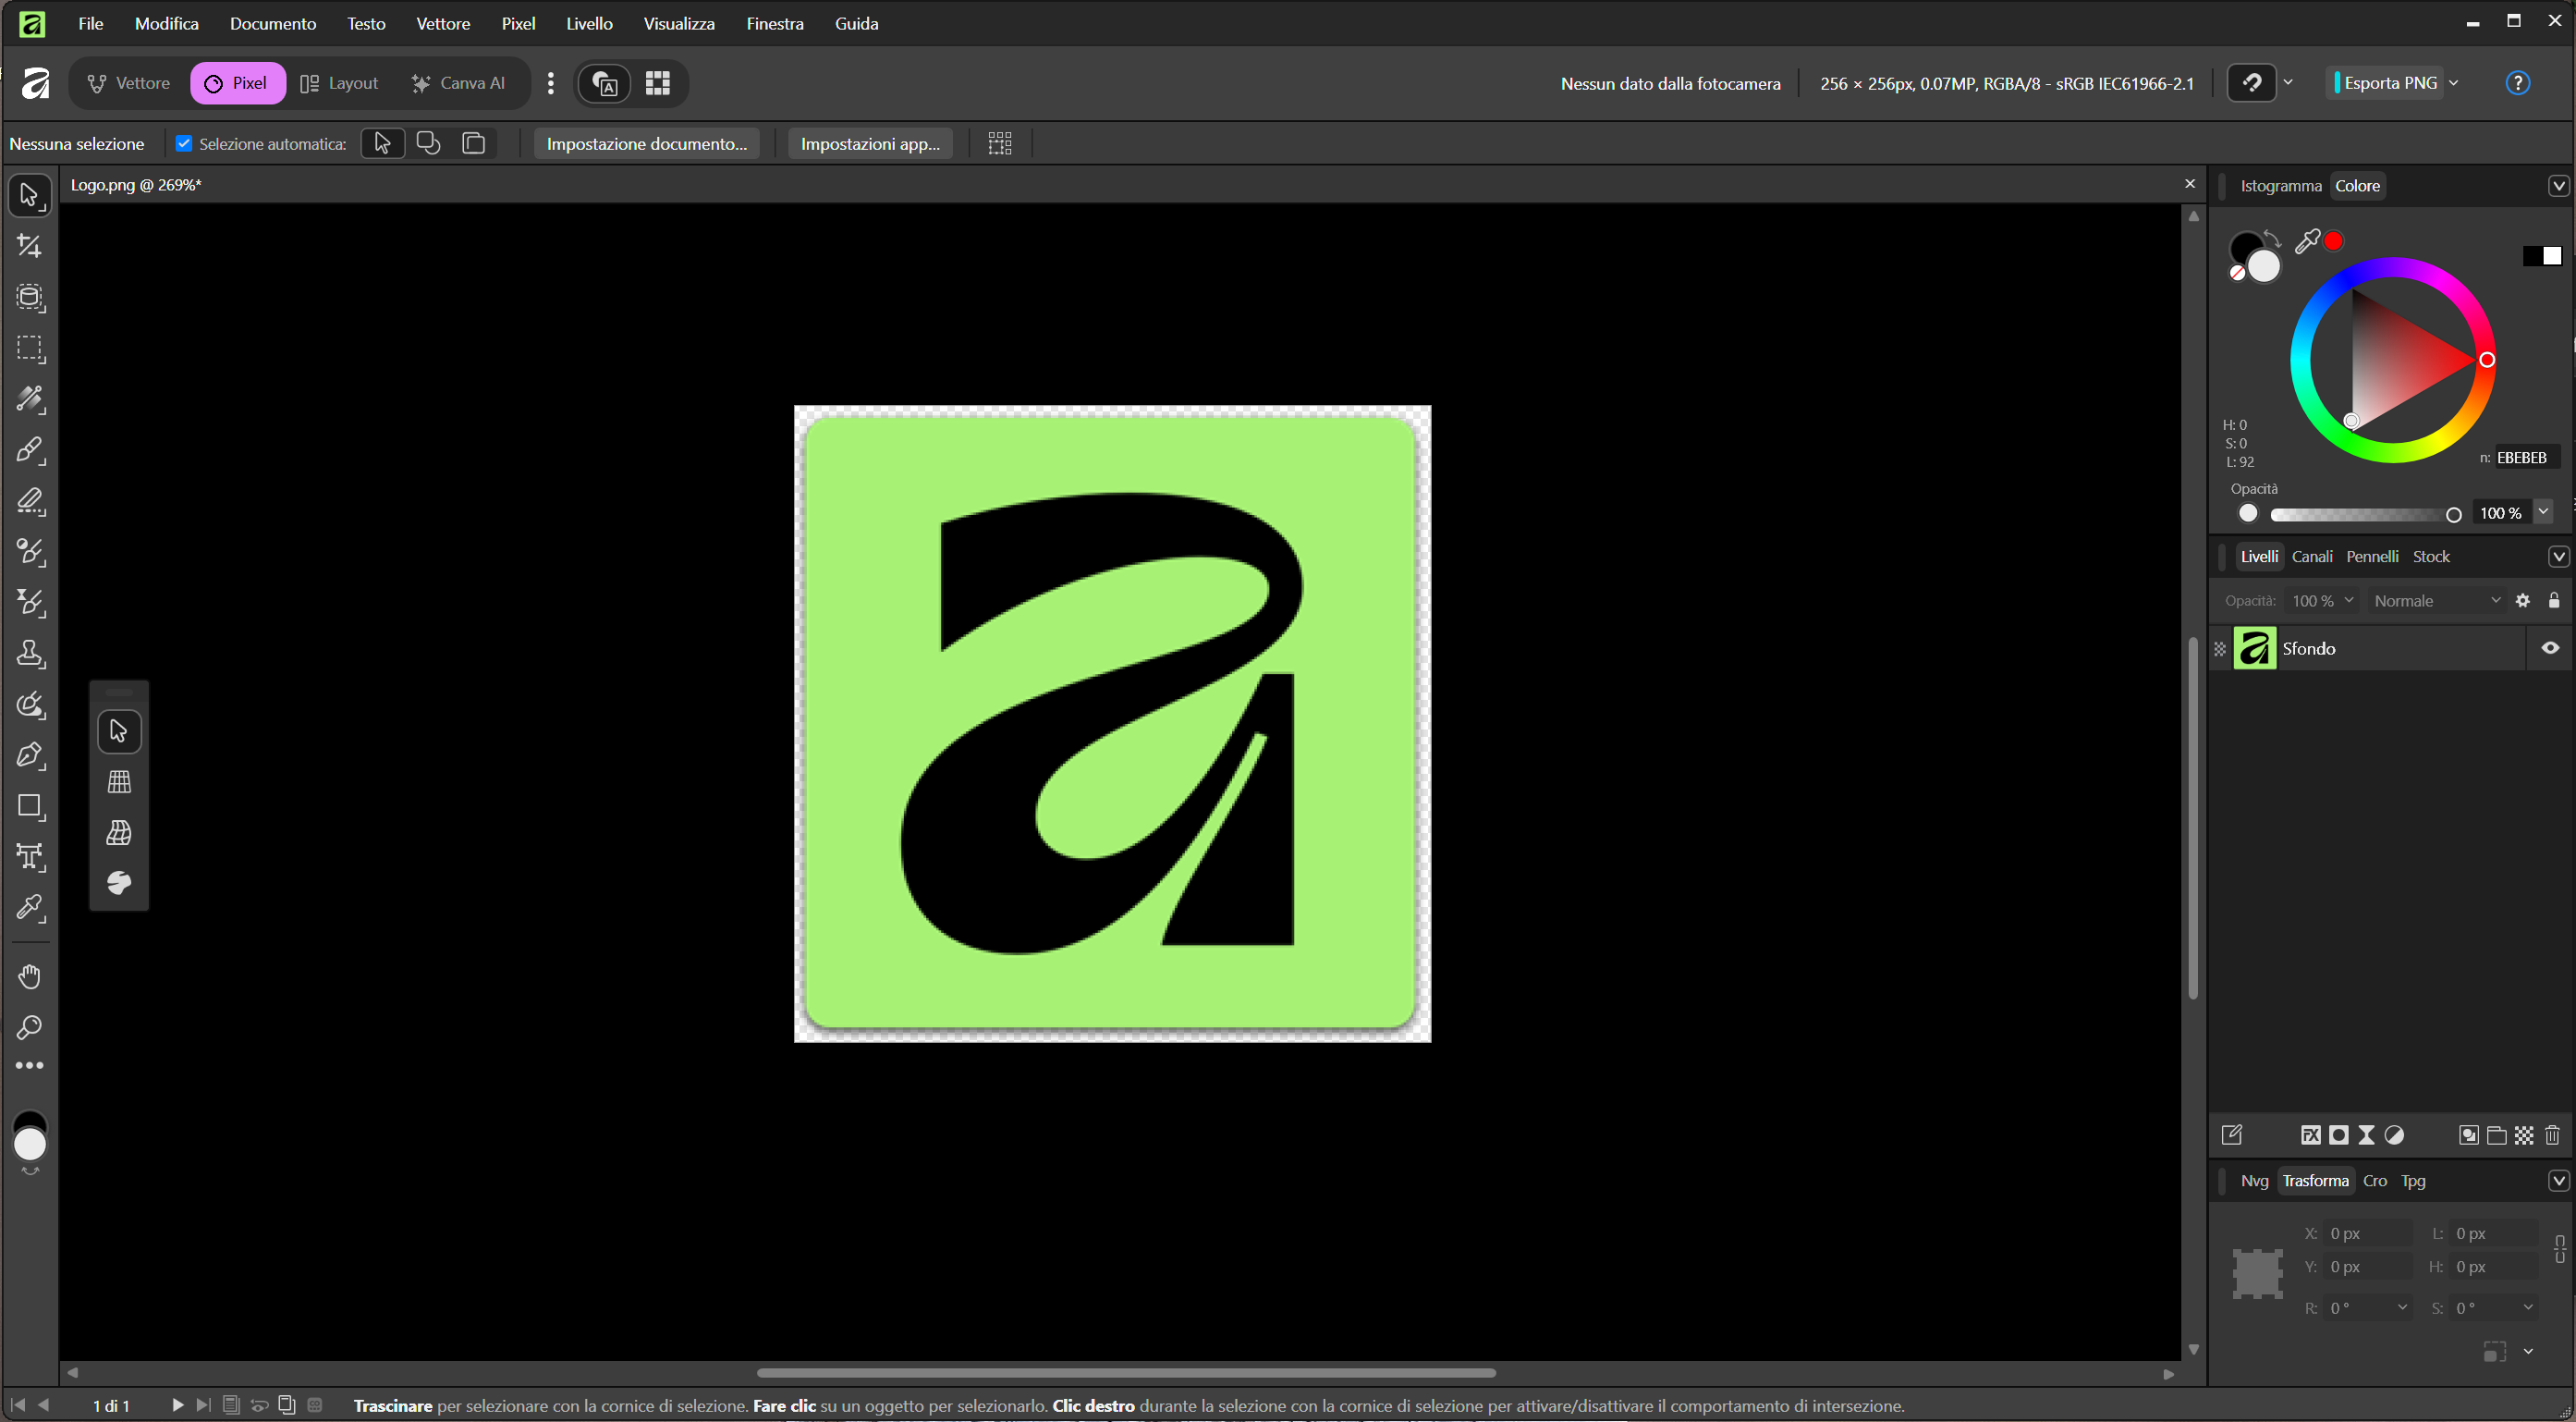Expand the Trasforma panel options menu
Viewport: 2576px width, 1422px height.
(x=2558, y=1181)
